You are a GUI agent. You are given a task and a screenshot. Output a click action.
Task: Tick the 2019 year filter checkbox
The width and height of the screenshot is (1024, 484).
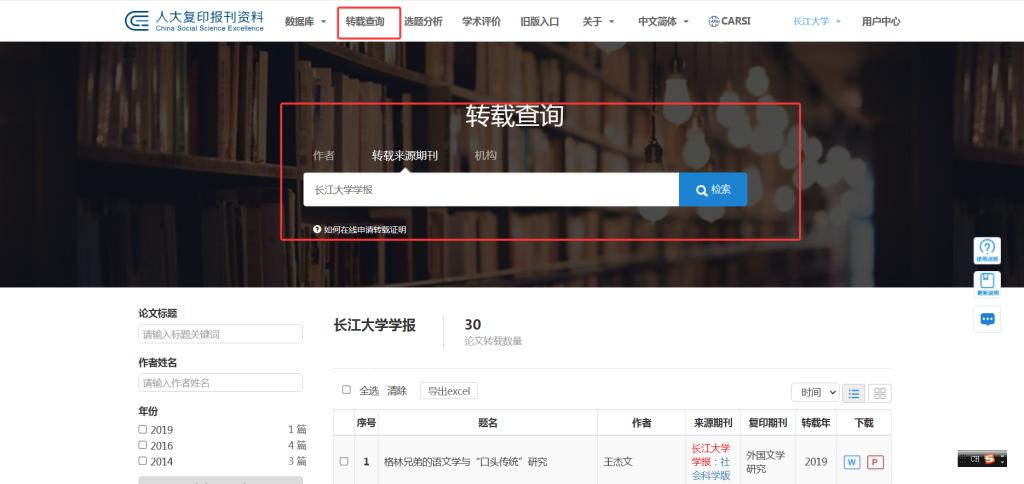coord(142,429)
